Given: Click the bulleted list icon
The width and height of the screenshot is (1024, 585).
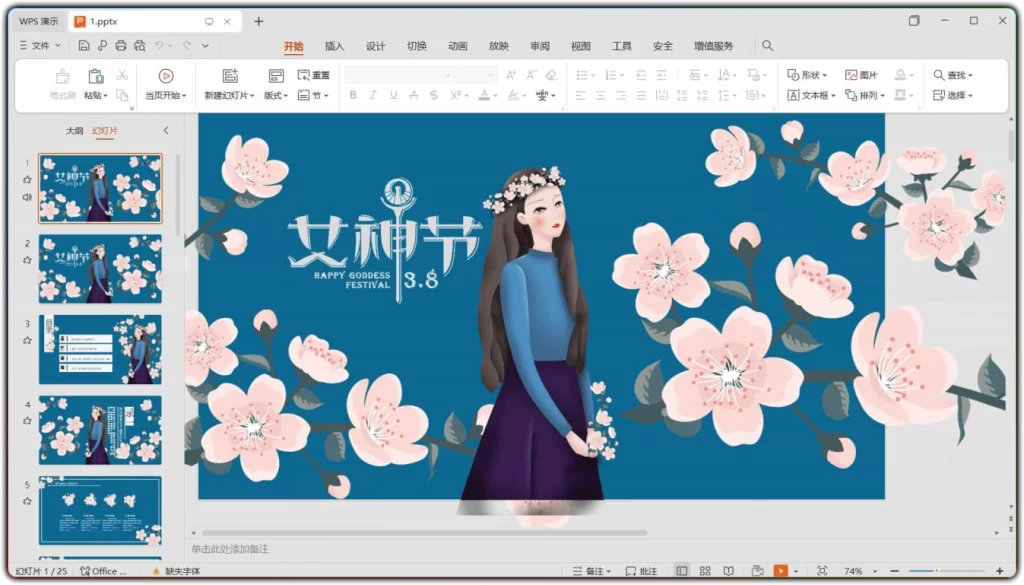Looking at the screenshot, I should (580, 73).
